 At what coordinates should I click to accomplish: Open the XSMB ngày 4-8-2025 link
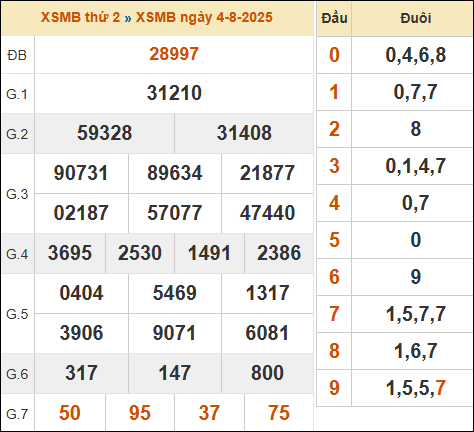[x=204, y=17]
